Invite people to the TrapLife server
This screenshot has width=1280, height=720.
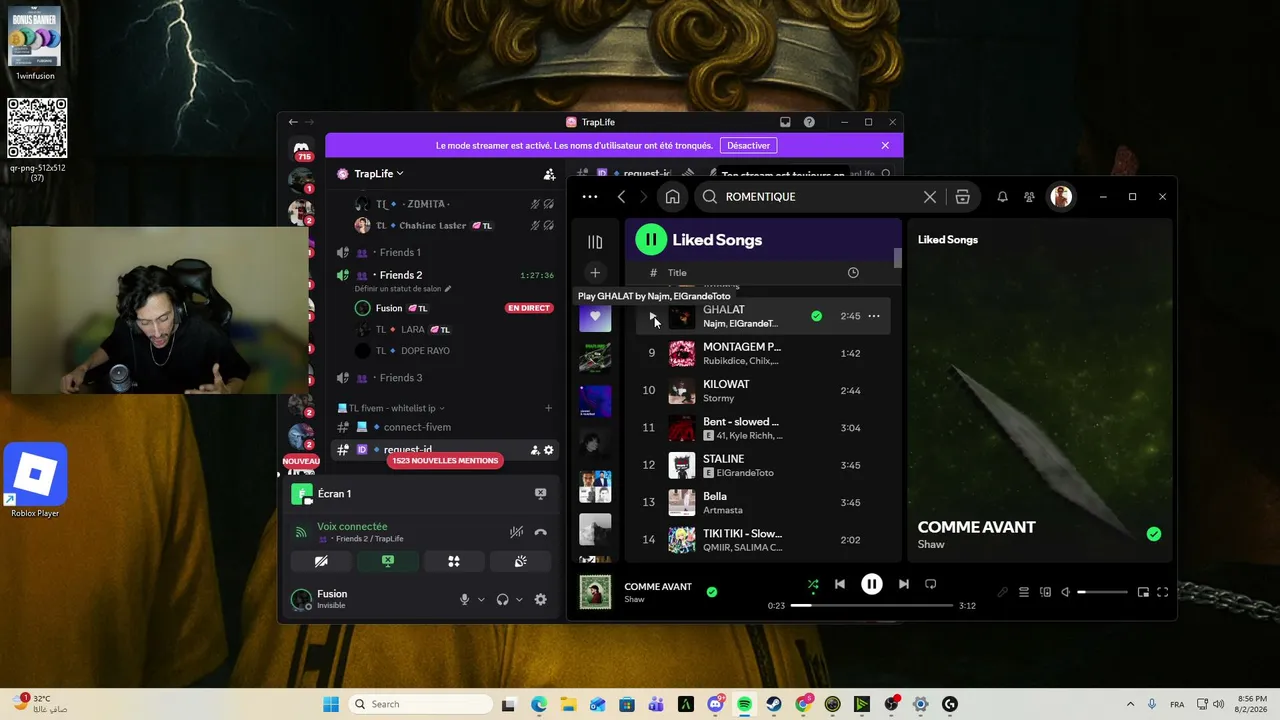(x=549, y=174)
